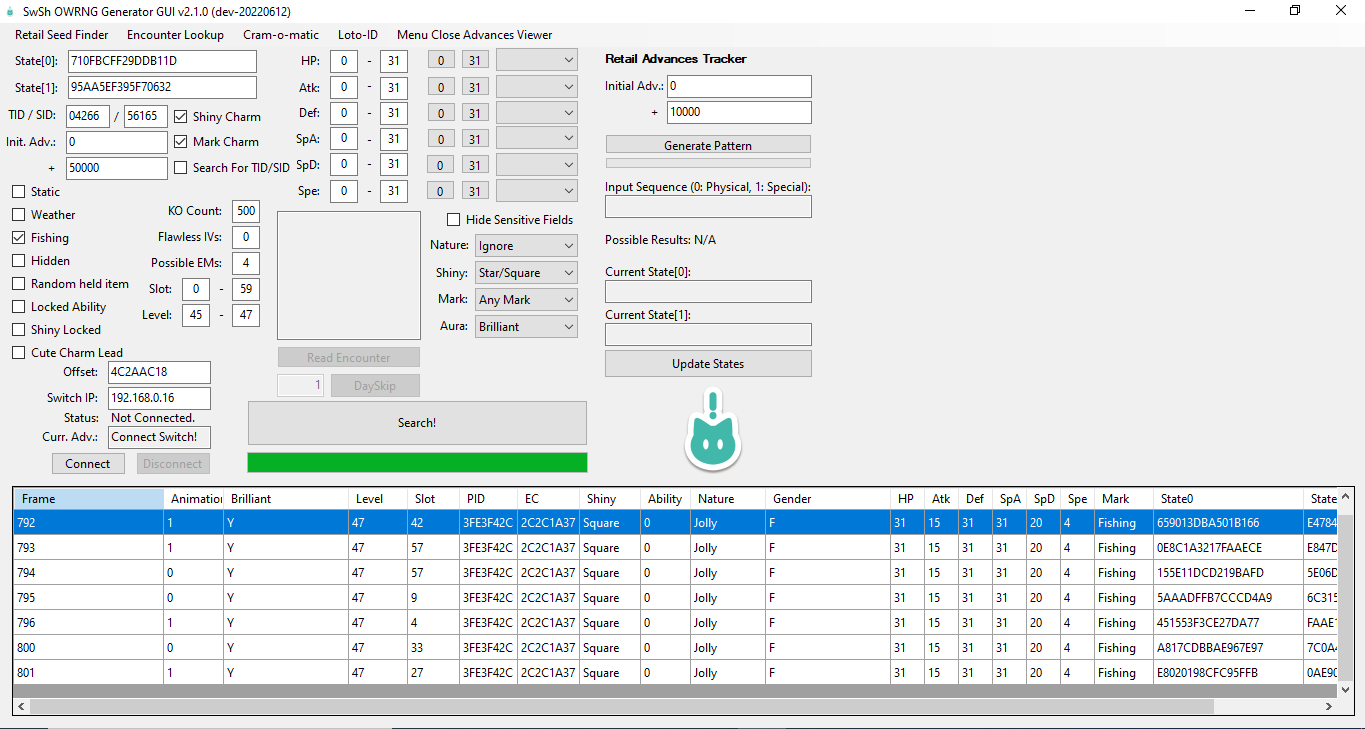Click the Offset 4C2AAC18 field
The width and height of the screenshot is (1365, 729).
click(x=159, y=372)
